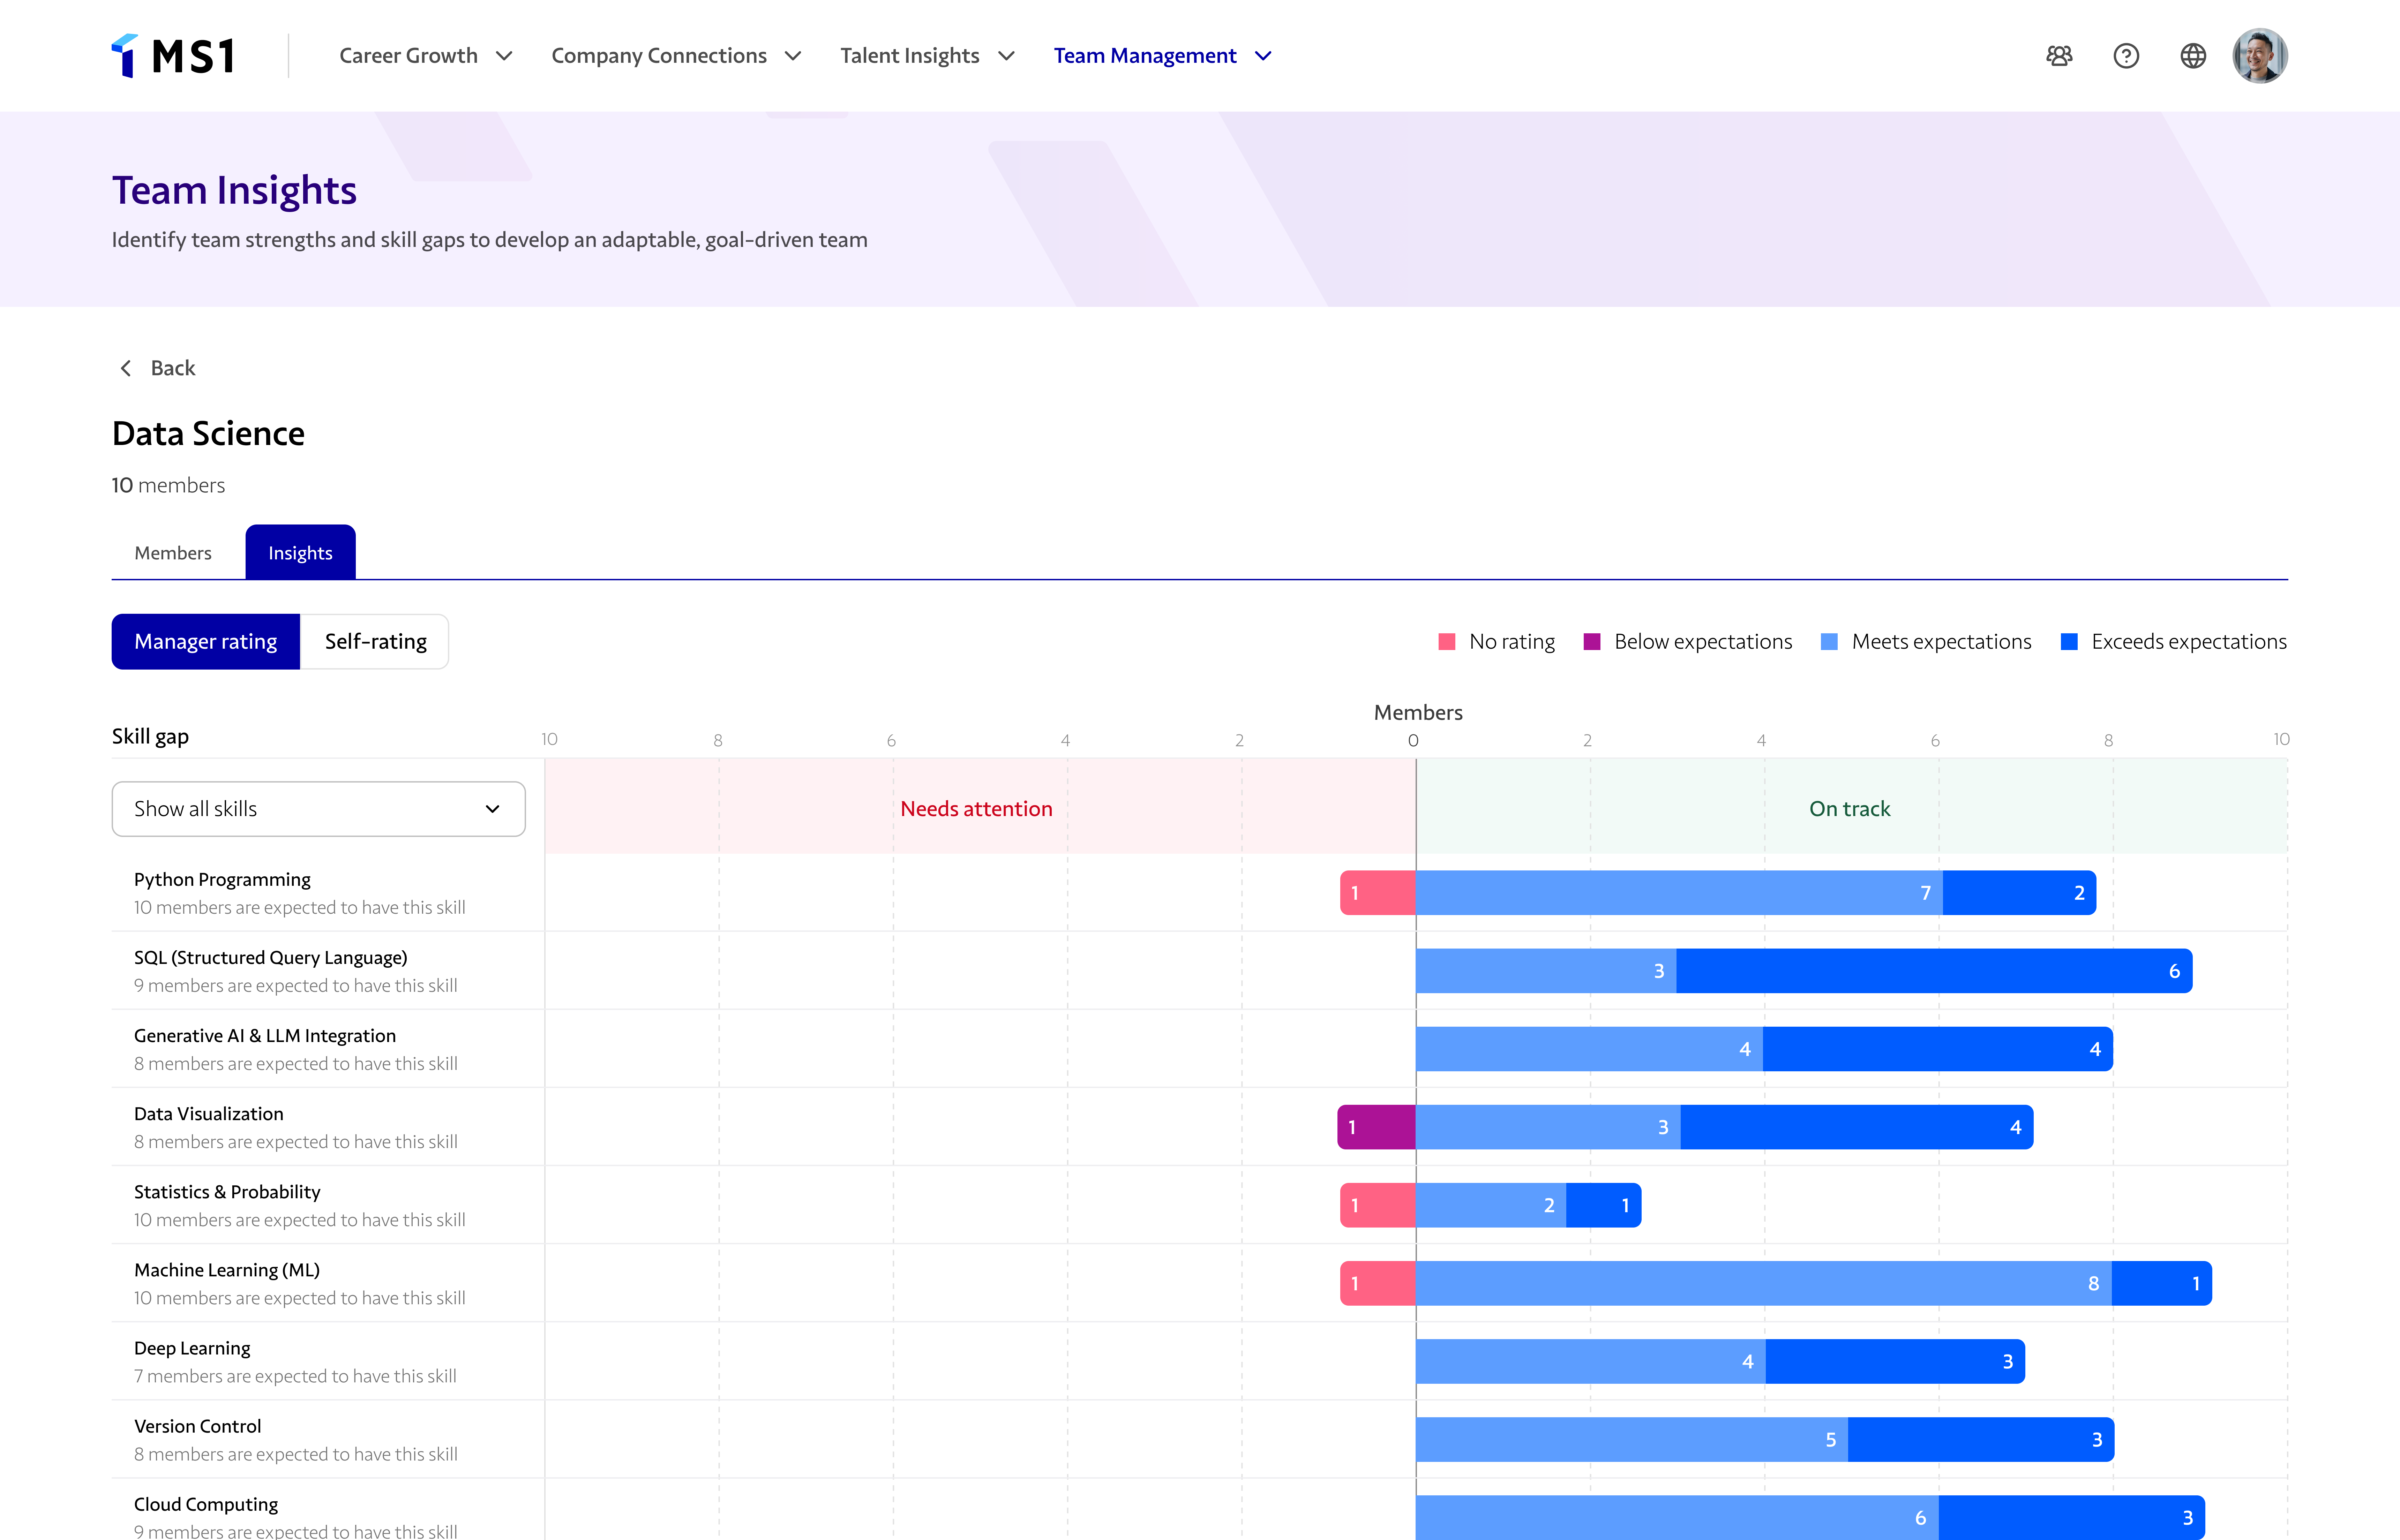Click Python Programming meets expectations bar 7
Image resolution: width=2400 pixels, height=1540 pixels.
1679,893
